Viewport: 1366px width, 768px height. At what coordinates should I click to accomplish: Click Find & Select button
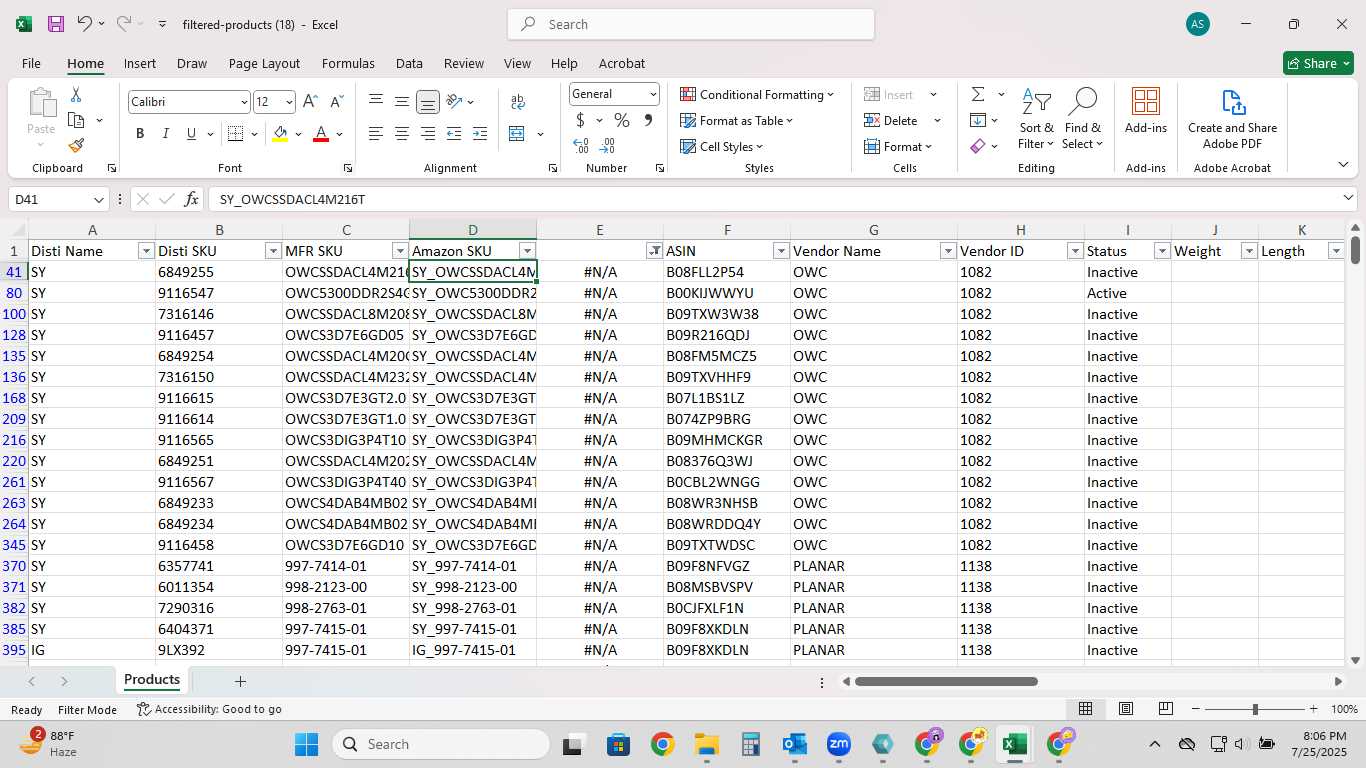tap(1083, 119)
